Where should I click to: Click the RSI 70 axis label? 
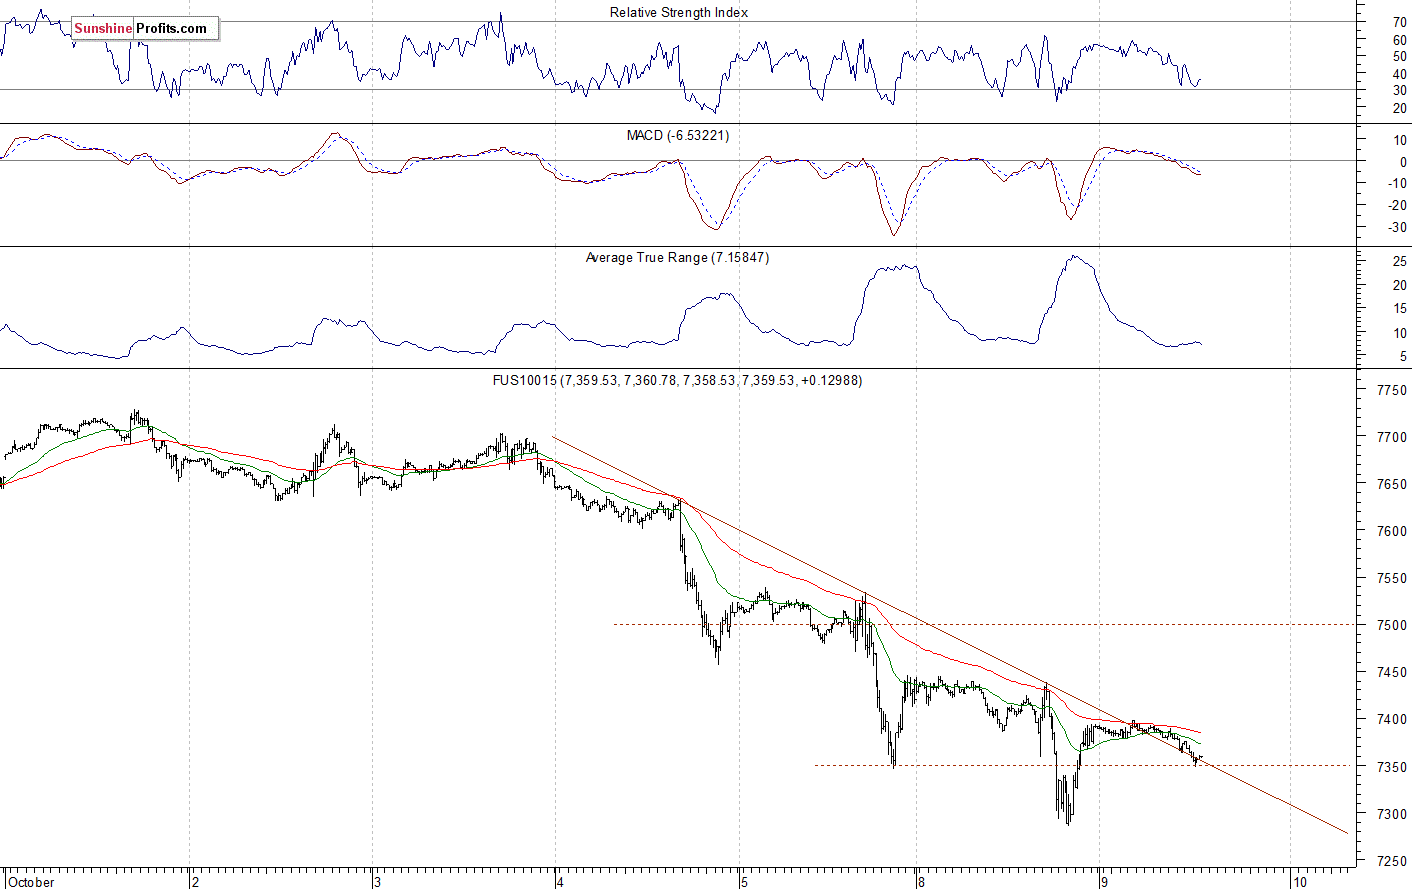coord(1399,22)
